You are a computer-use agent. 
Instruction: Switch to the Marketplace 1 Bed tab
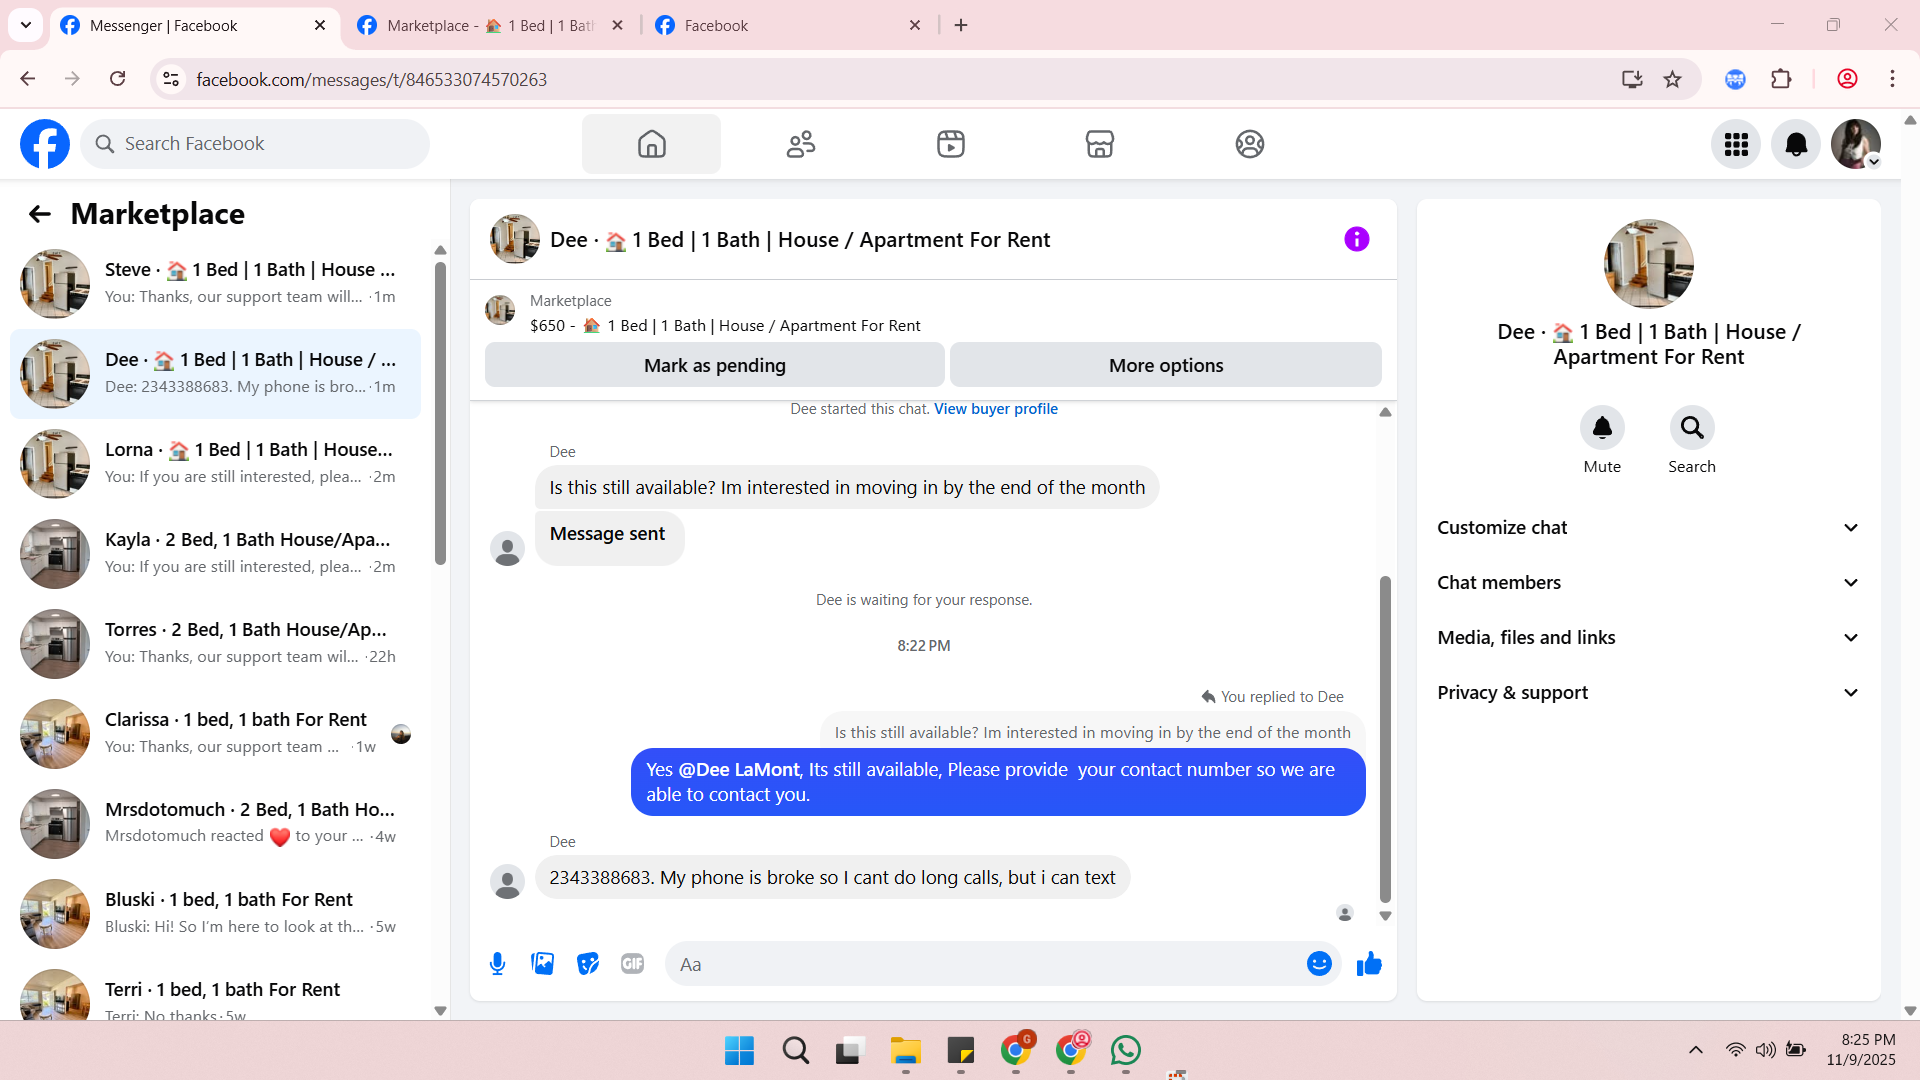click(490, 26)
